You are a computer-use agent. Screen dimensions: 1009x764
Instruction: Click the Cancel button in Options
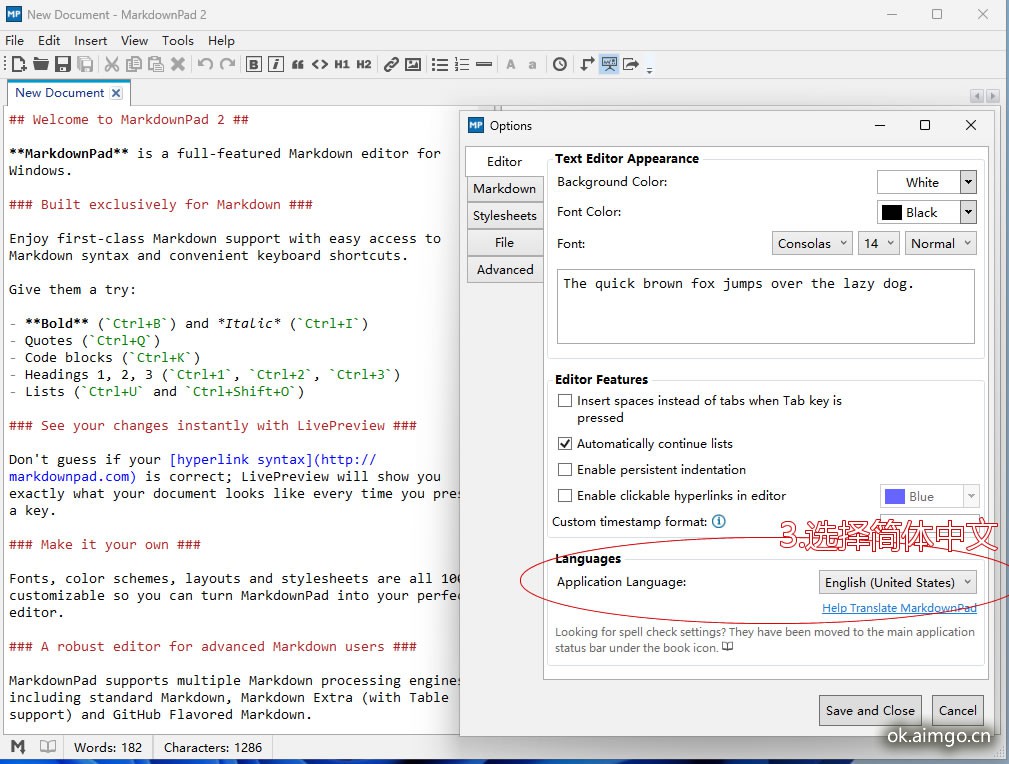coord(958,711)
